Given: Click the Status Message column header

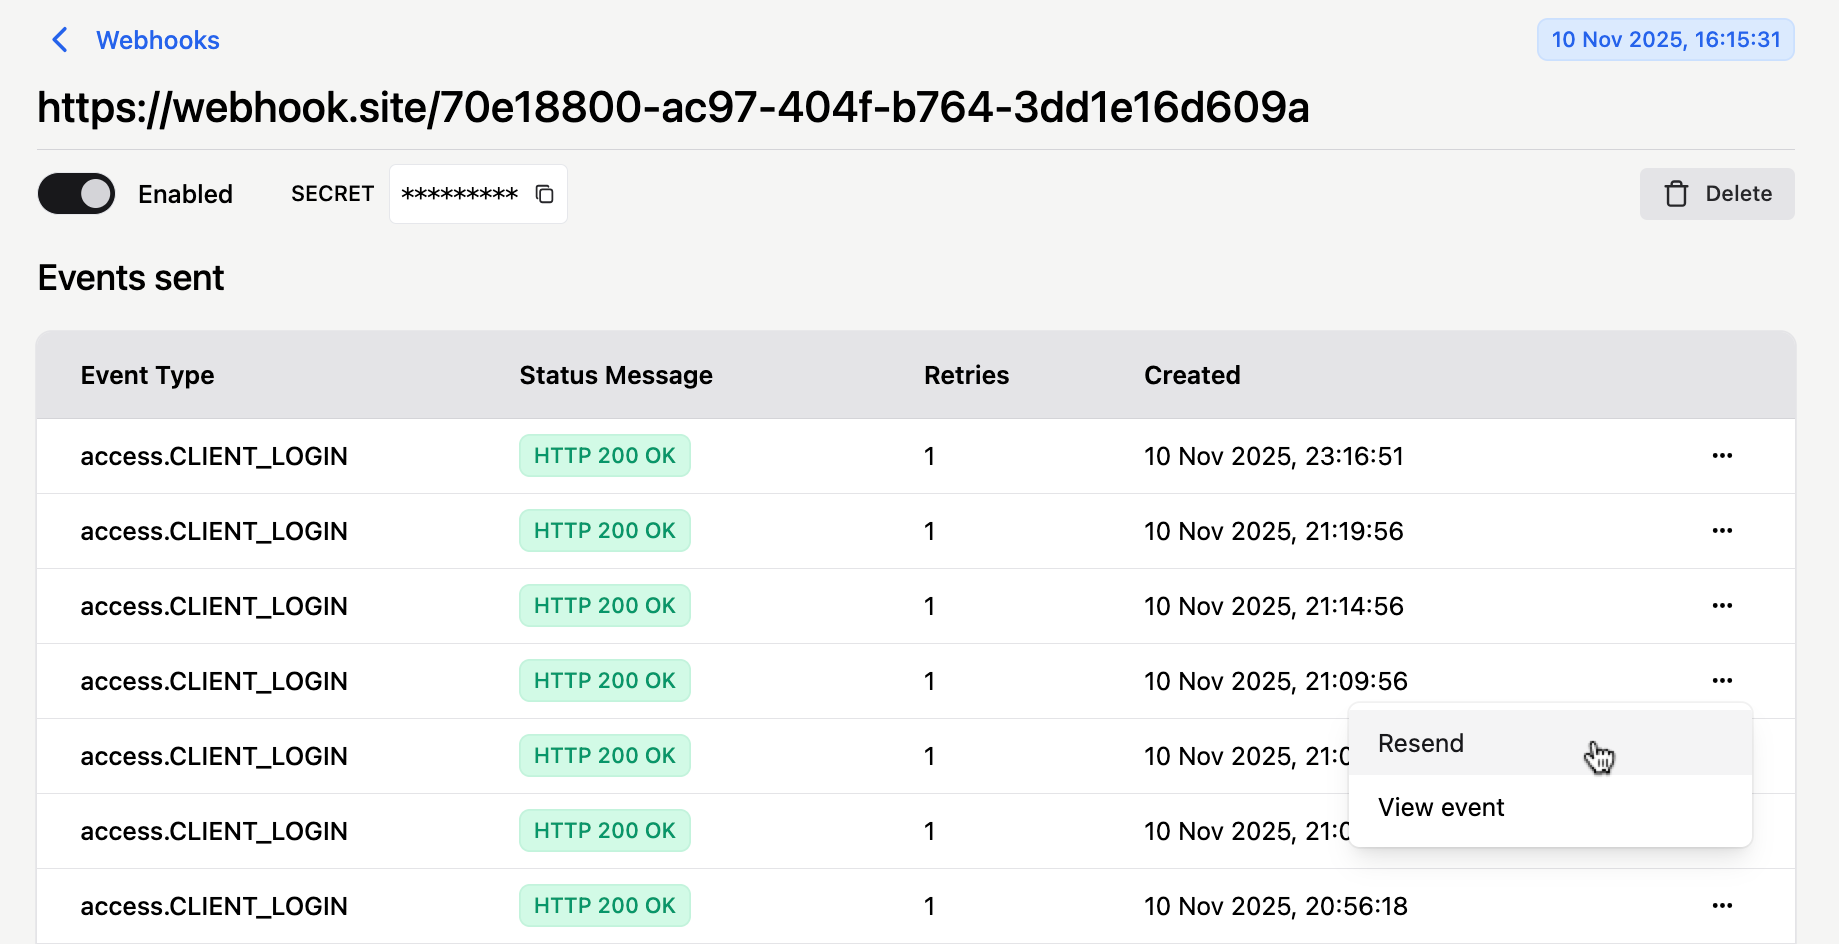Looking at the screenshot, I should [615, 375].
